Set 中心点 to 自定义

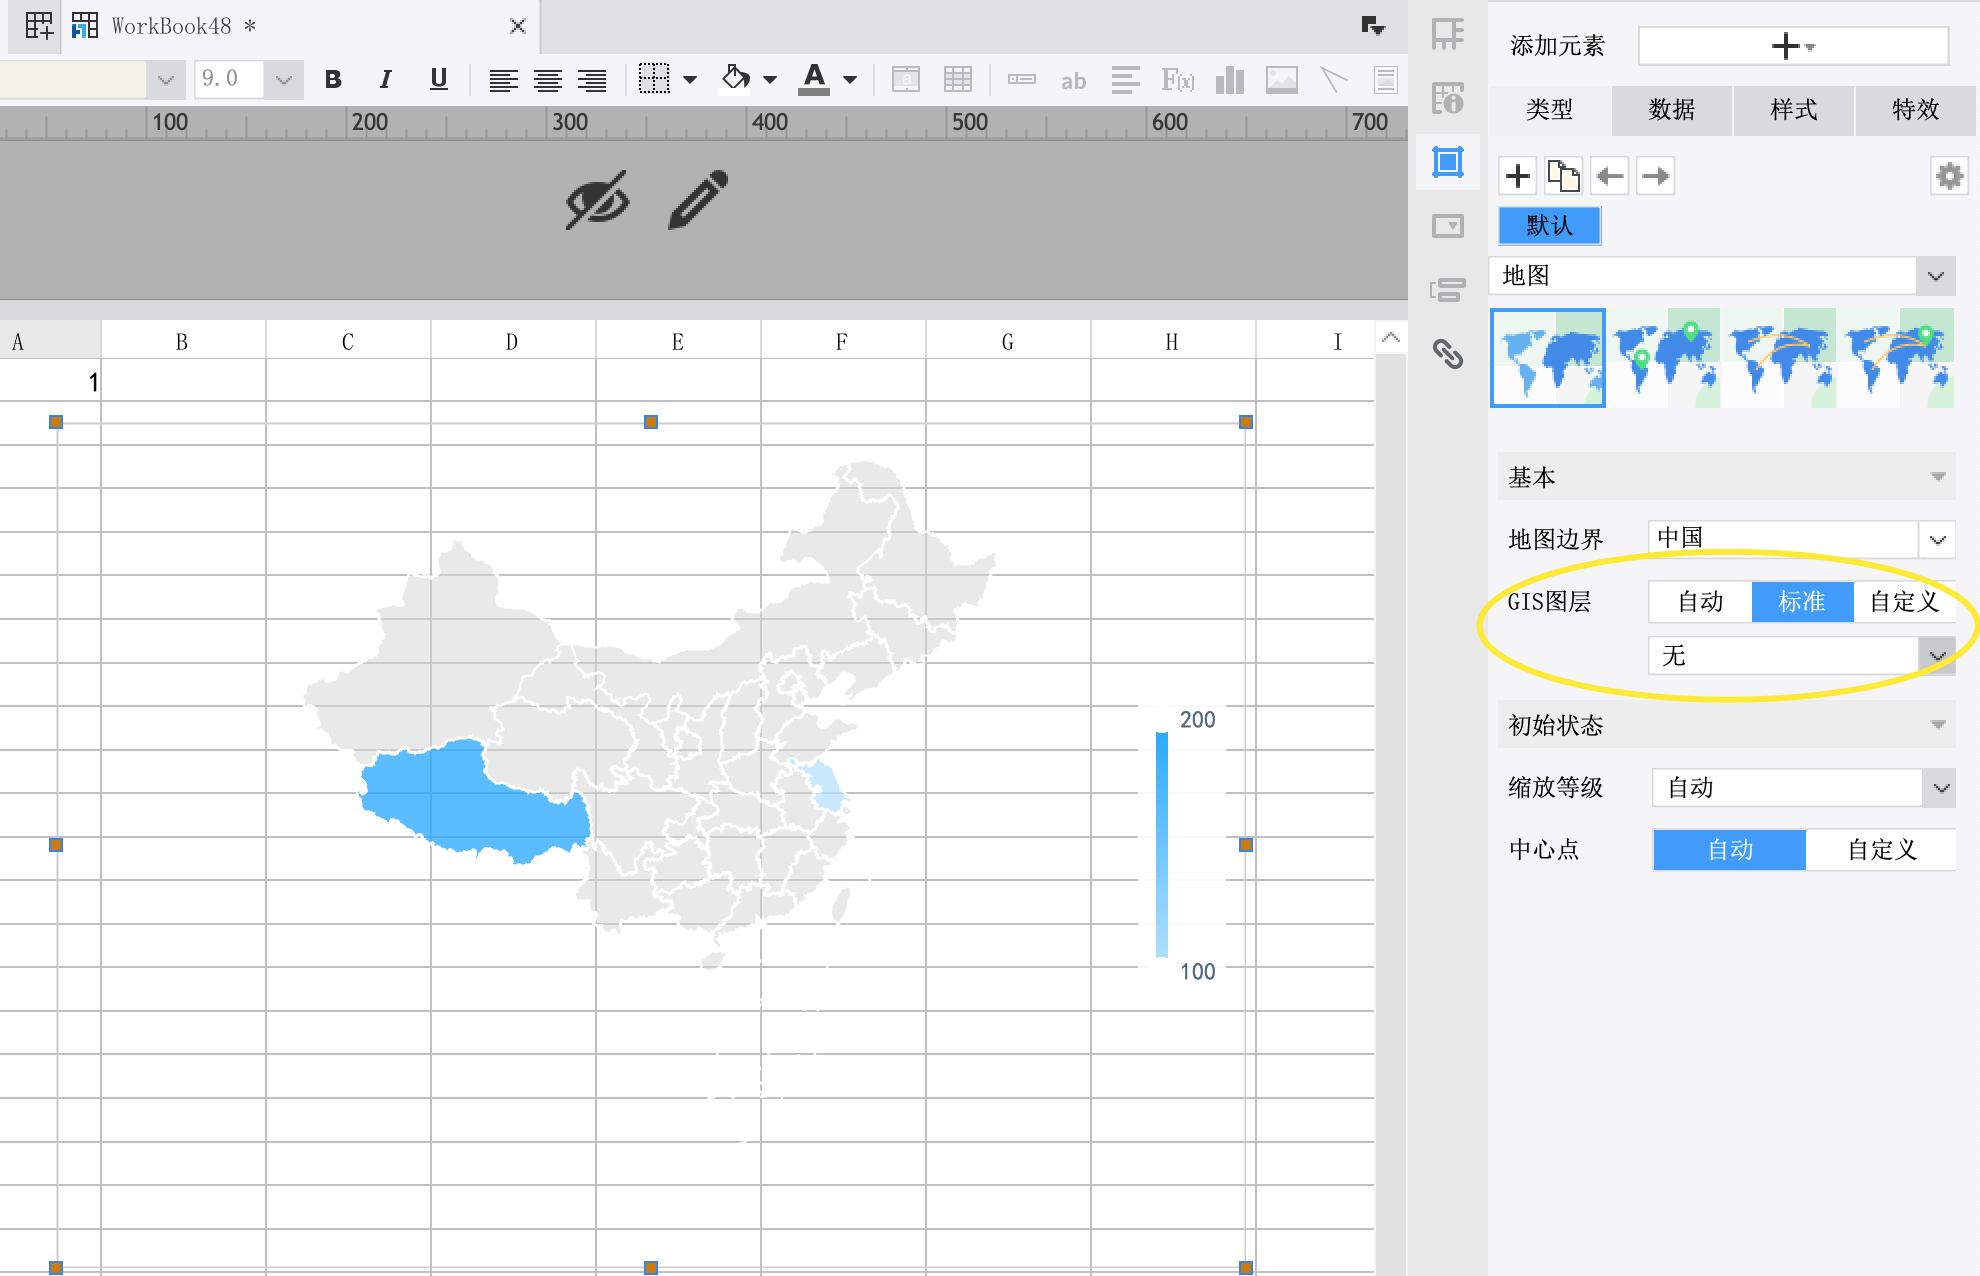coord(1881,849)
